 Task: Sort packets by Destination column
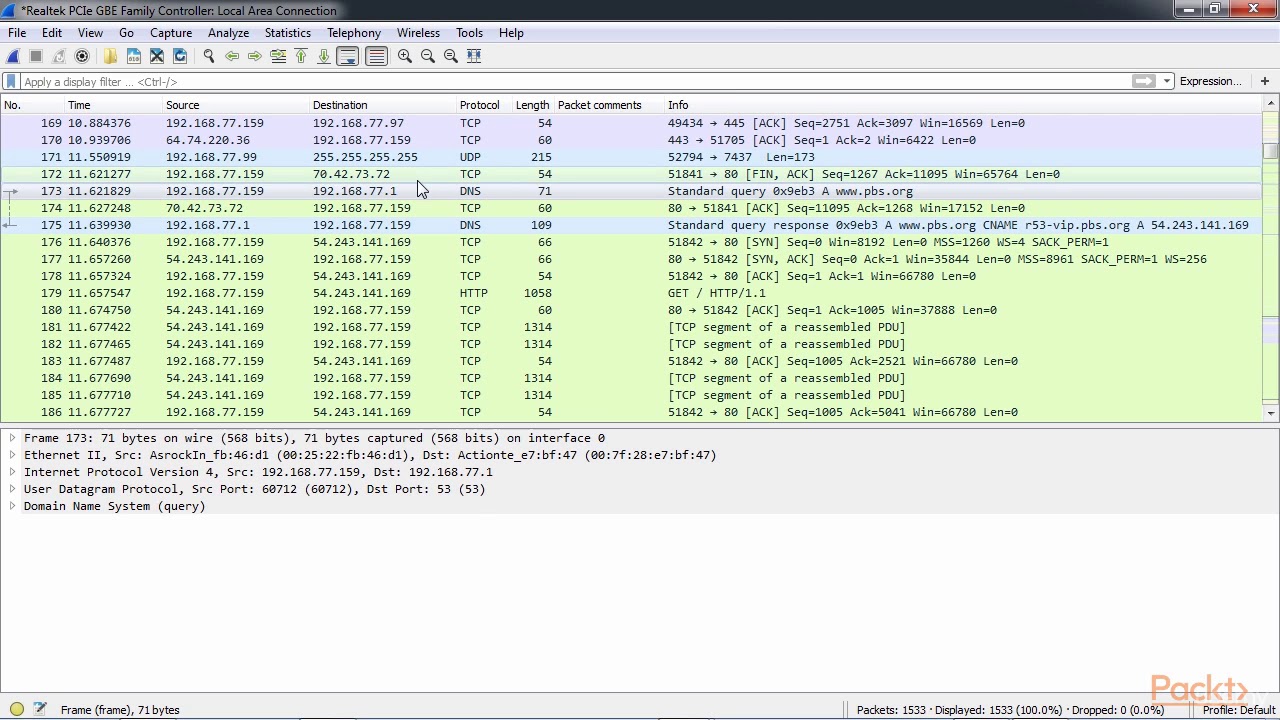382,105
